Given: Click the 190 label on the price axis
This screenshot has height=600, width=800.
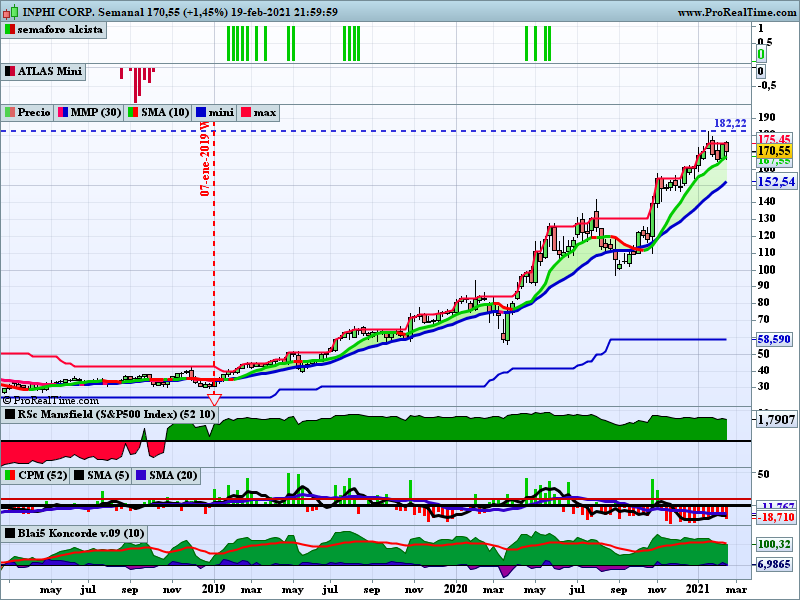Looking at the screenshot, I should (766, 117).
